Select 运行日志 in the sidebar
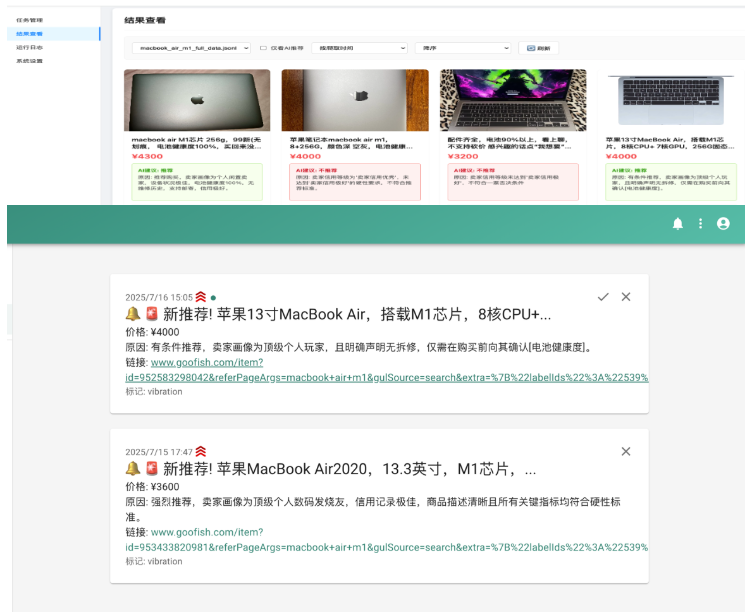The image size is (750, 612). (30, 47)
